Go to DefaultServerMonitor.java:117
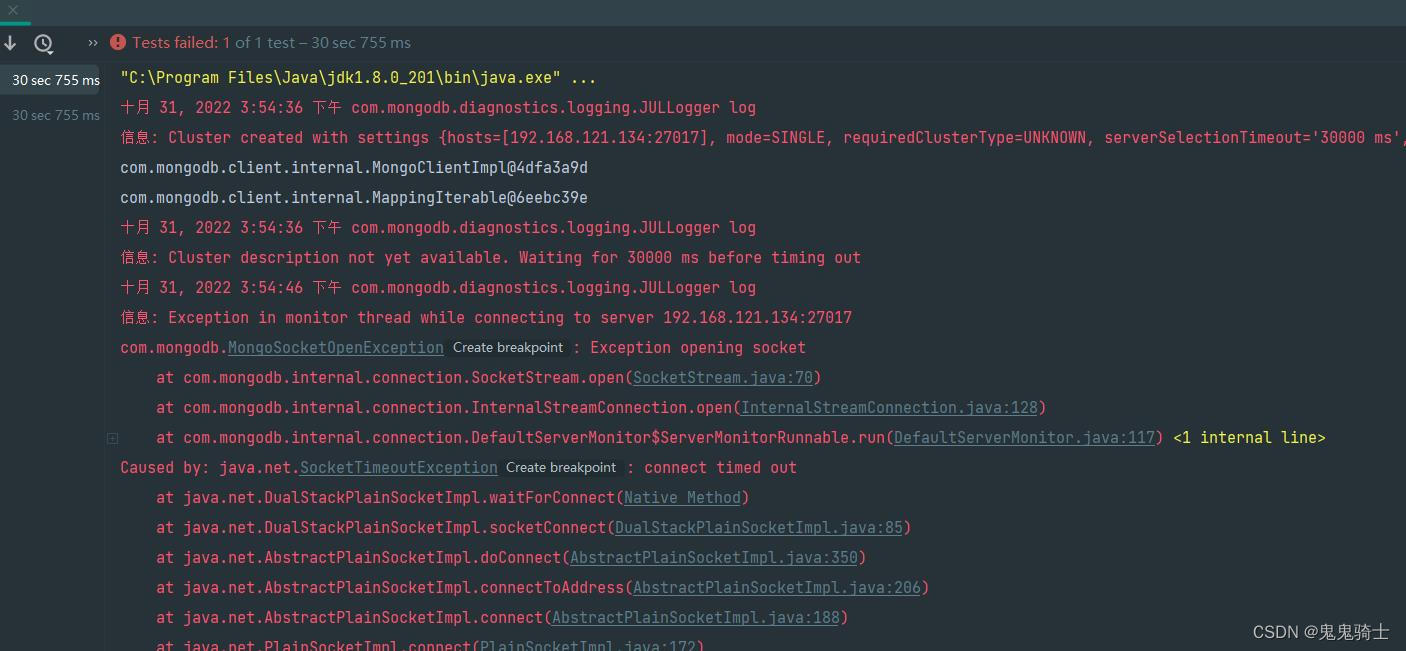This screenshot has height=651, width=1406. 1024,438
